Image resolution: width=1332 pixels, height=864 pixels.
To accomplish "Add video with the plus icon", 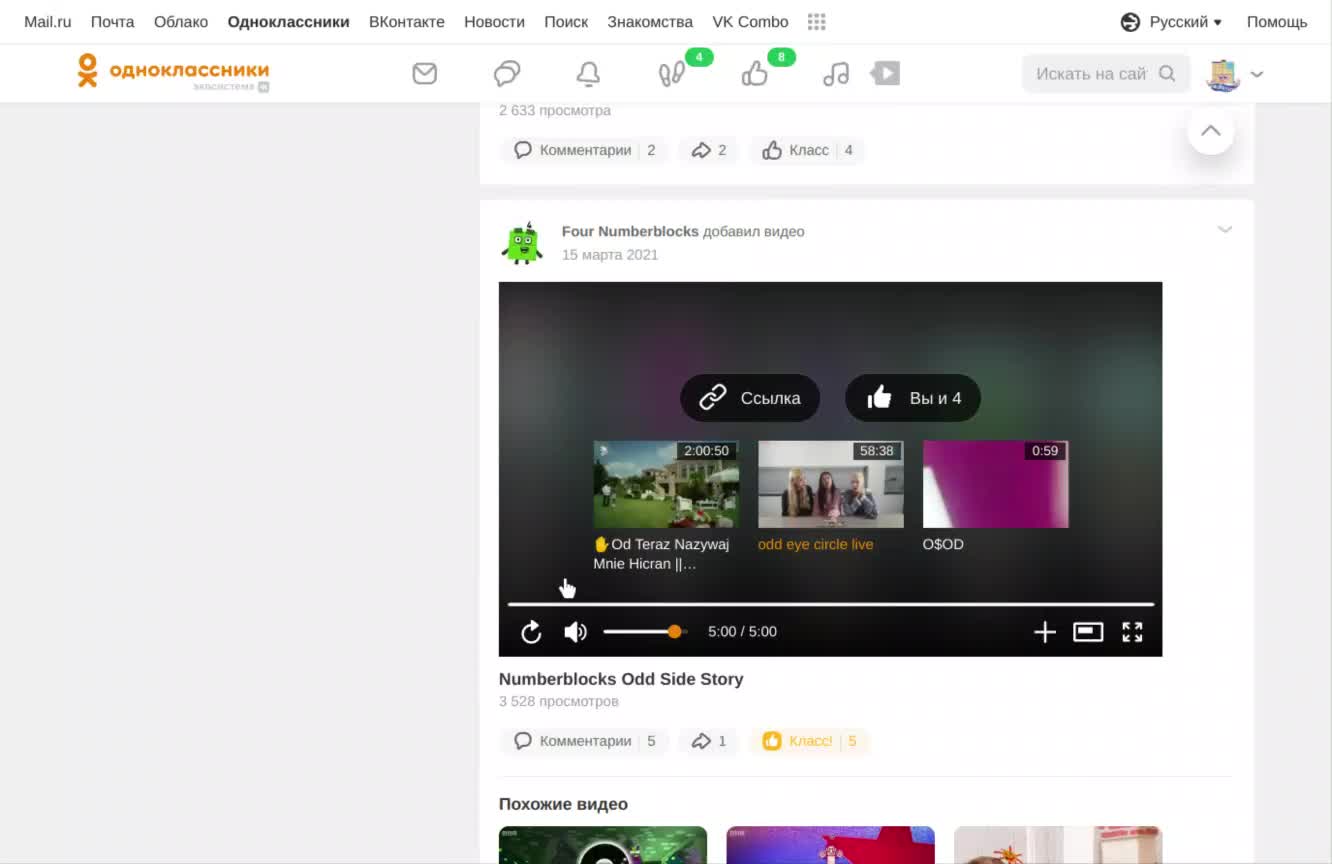I will (x=1044, y=632).
